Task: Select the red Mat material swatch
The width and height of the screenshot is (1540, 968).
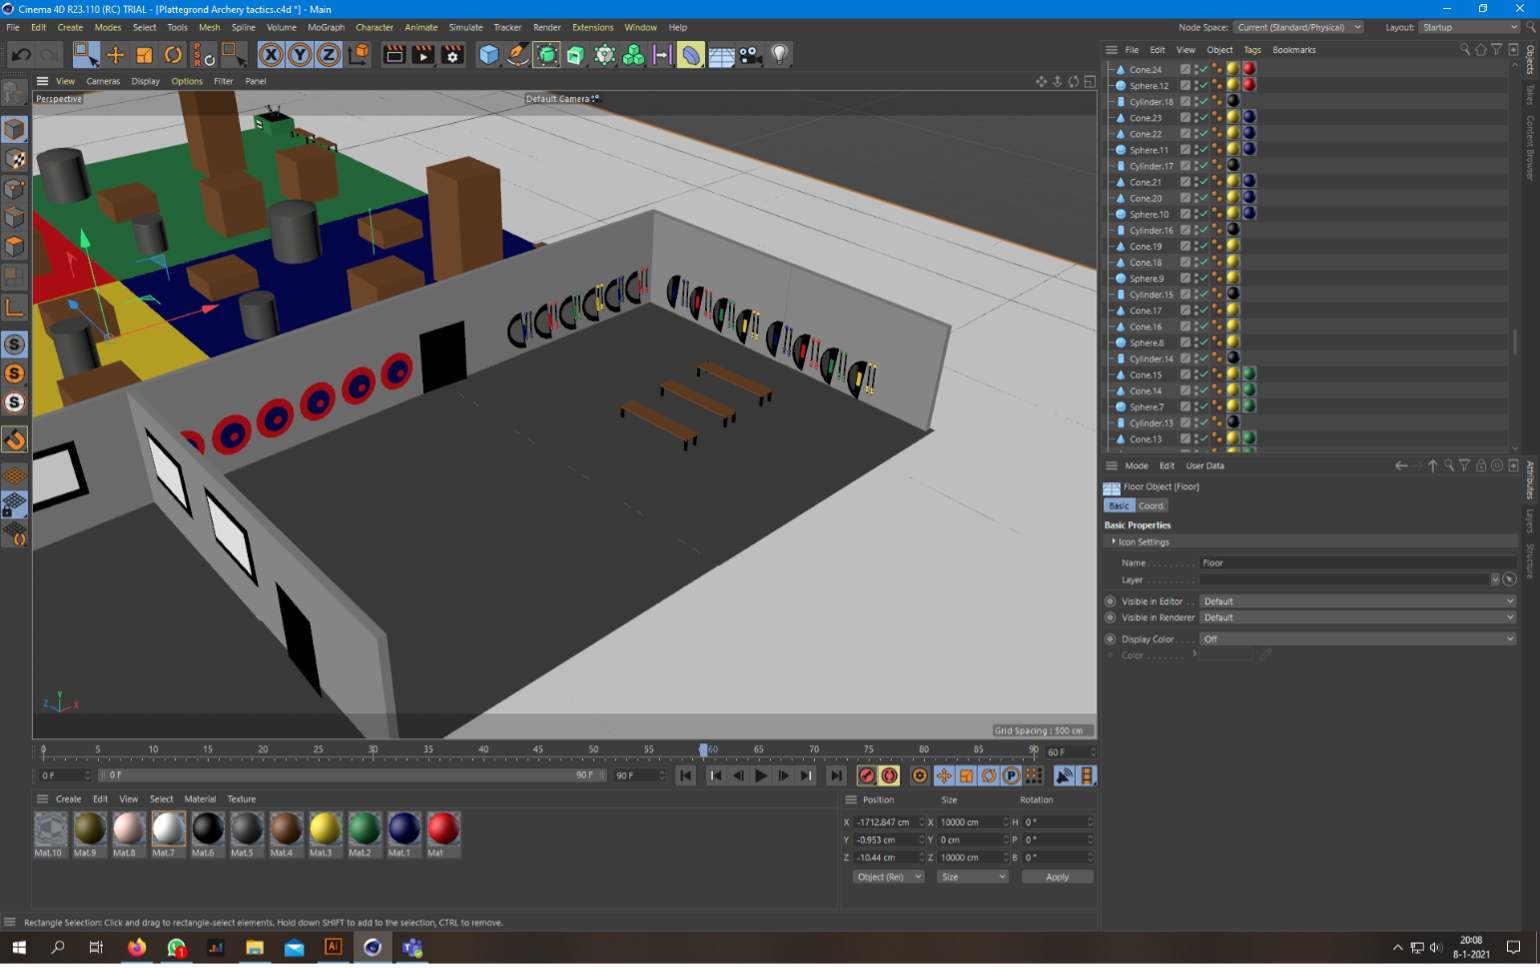Action: 443,829
